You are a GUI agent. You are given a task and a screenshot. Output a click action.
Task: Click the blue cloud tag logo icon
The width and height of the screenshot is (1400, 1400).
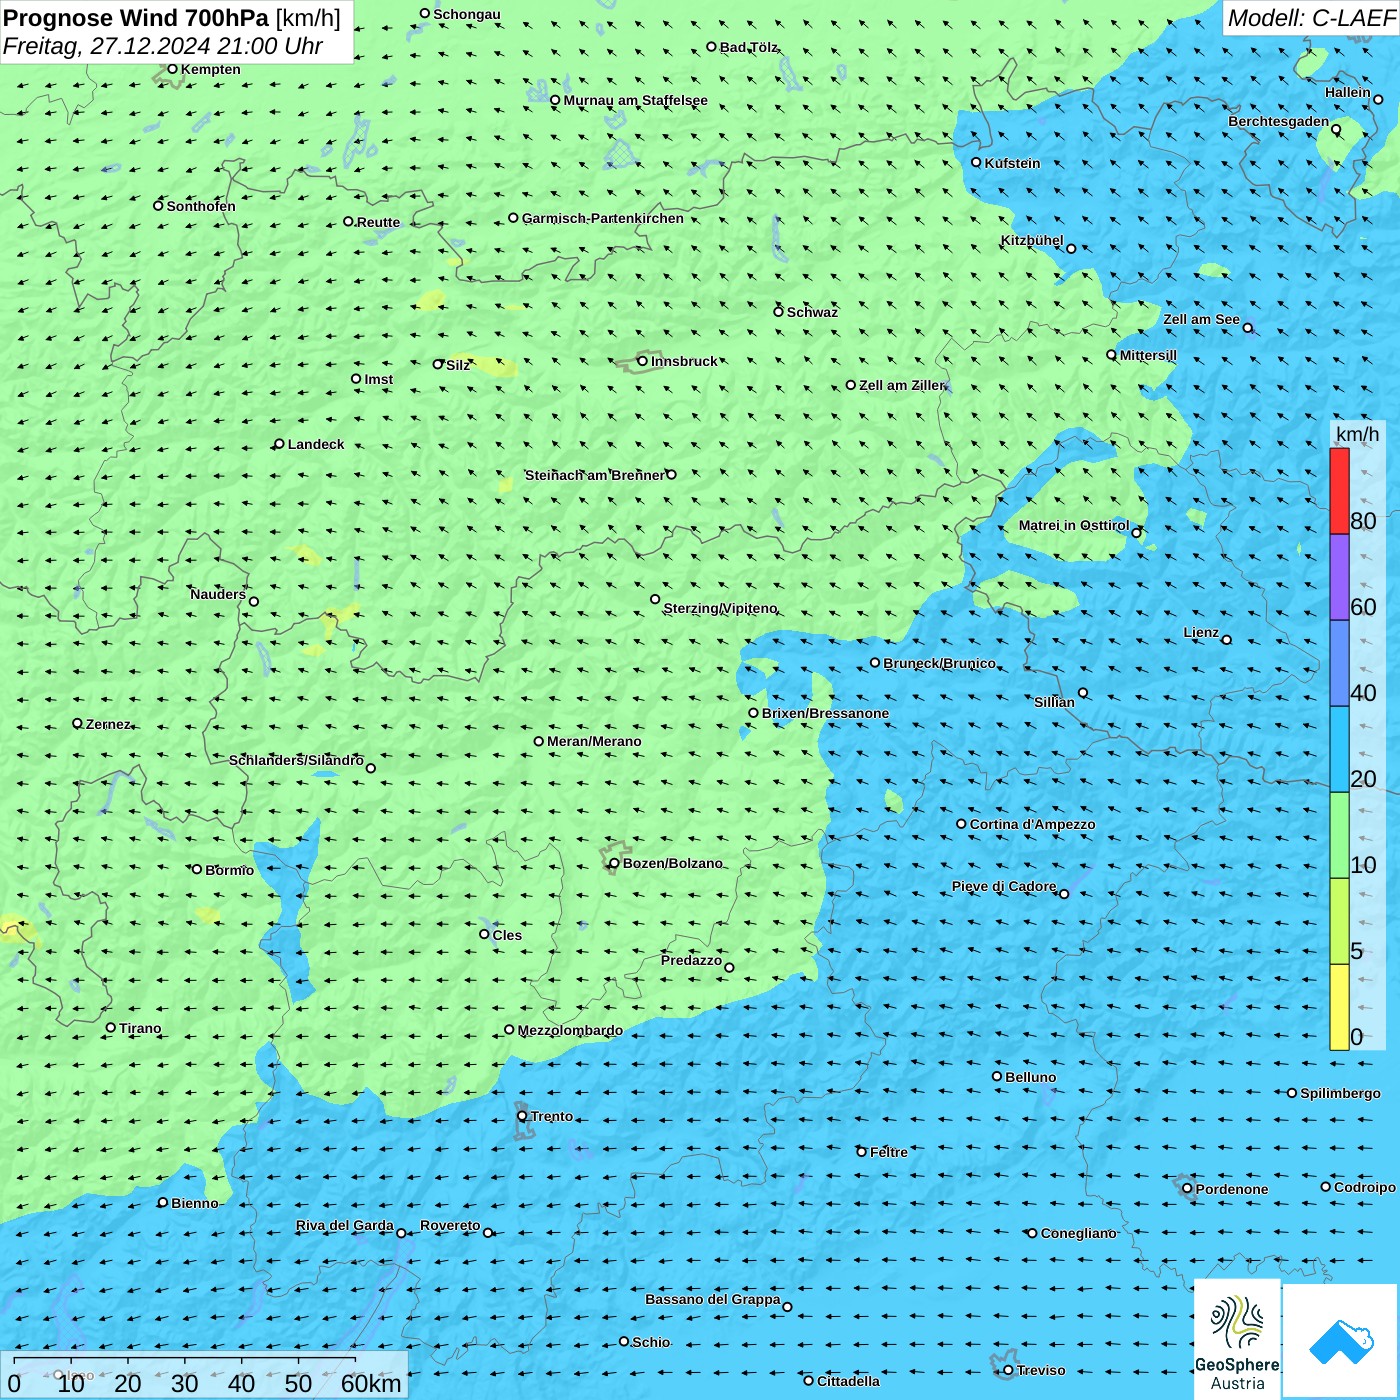[x=1341, y=1341]
